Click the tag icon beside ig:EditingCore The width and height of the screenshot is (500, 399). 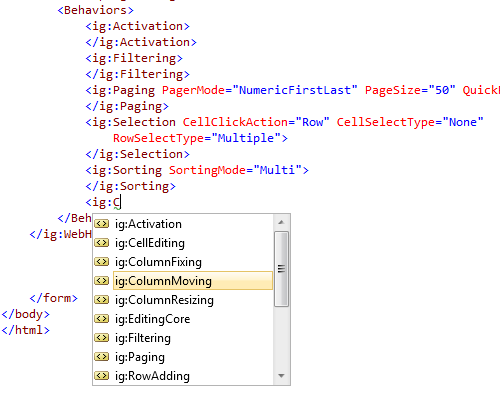(102, 319)
